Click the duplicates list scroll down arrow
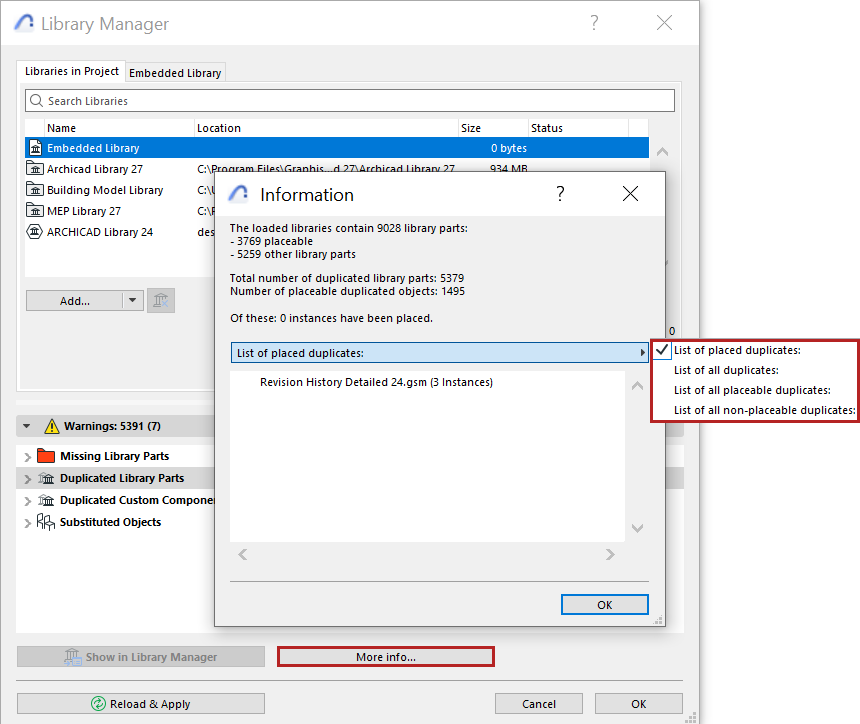 pos(637,528)
